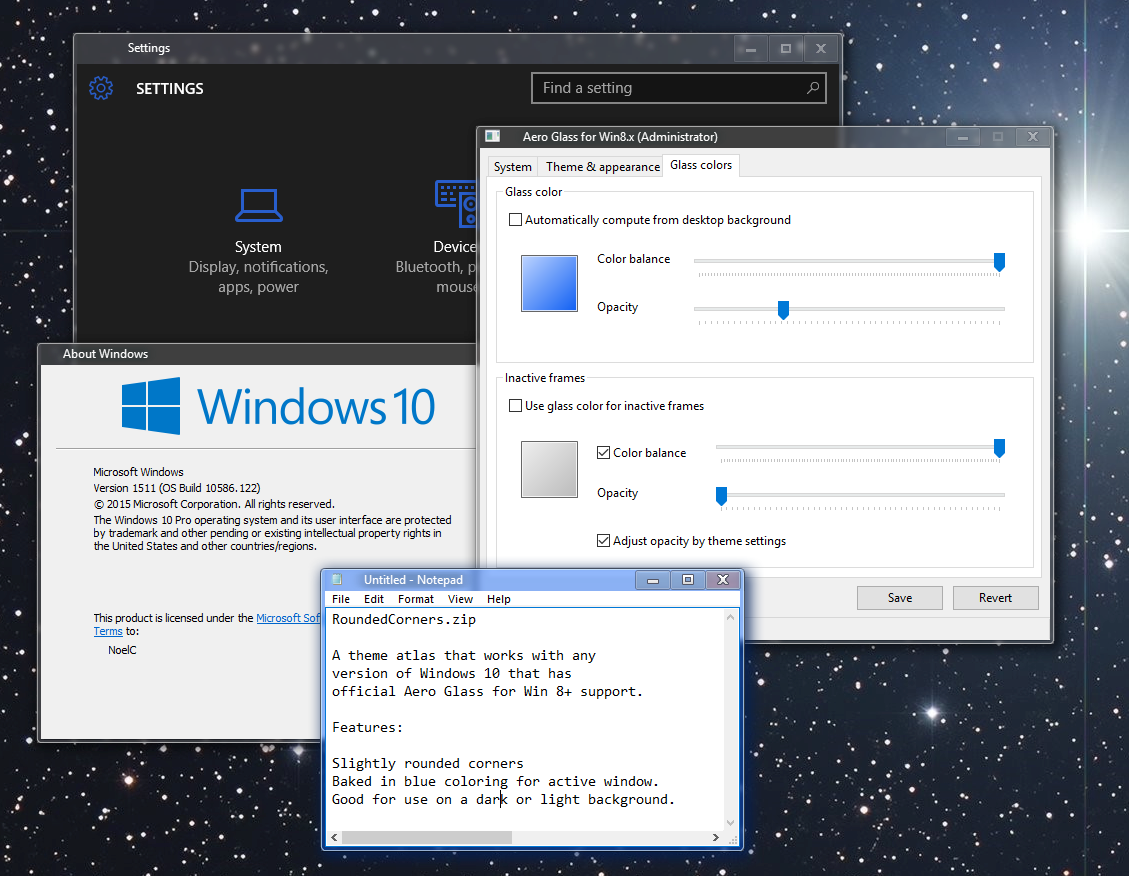Close the Notepad window

tap(723, 579)
